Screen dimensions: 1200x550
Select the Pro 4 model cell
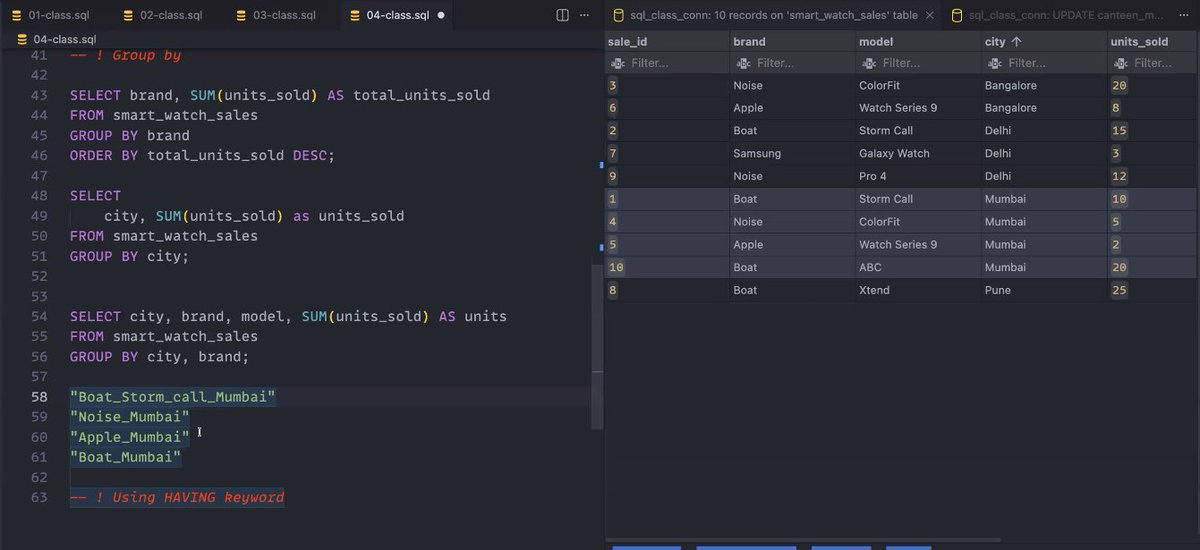[919, 176]
